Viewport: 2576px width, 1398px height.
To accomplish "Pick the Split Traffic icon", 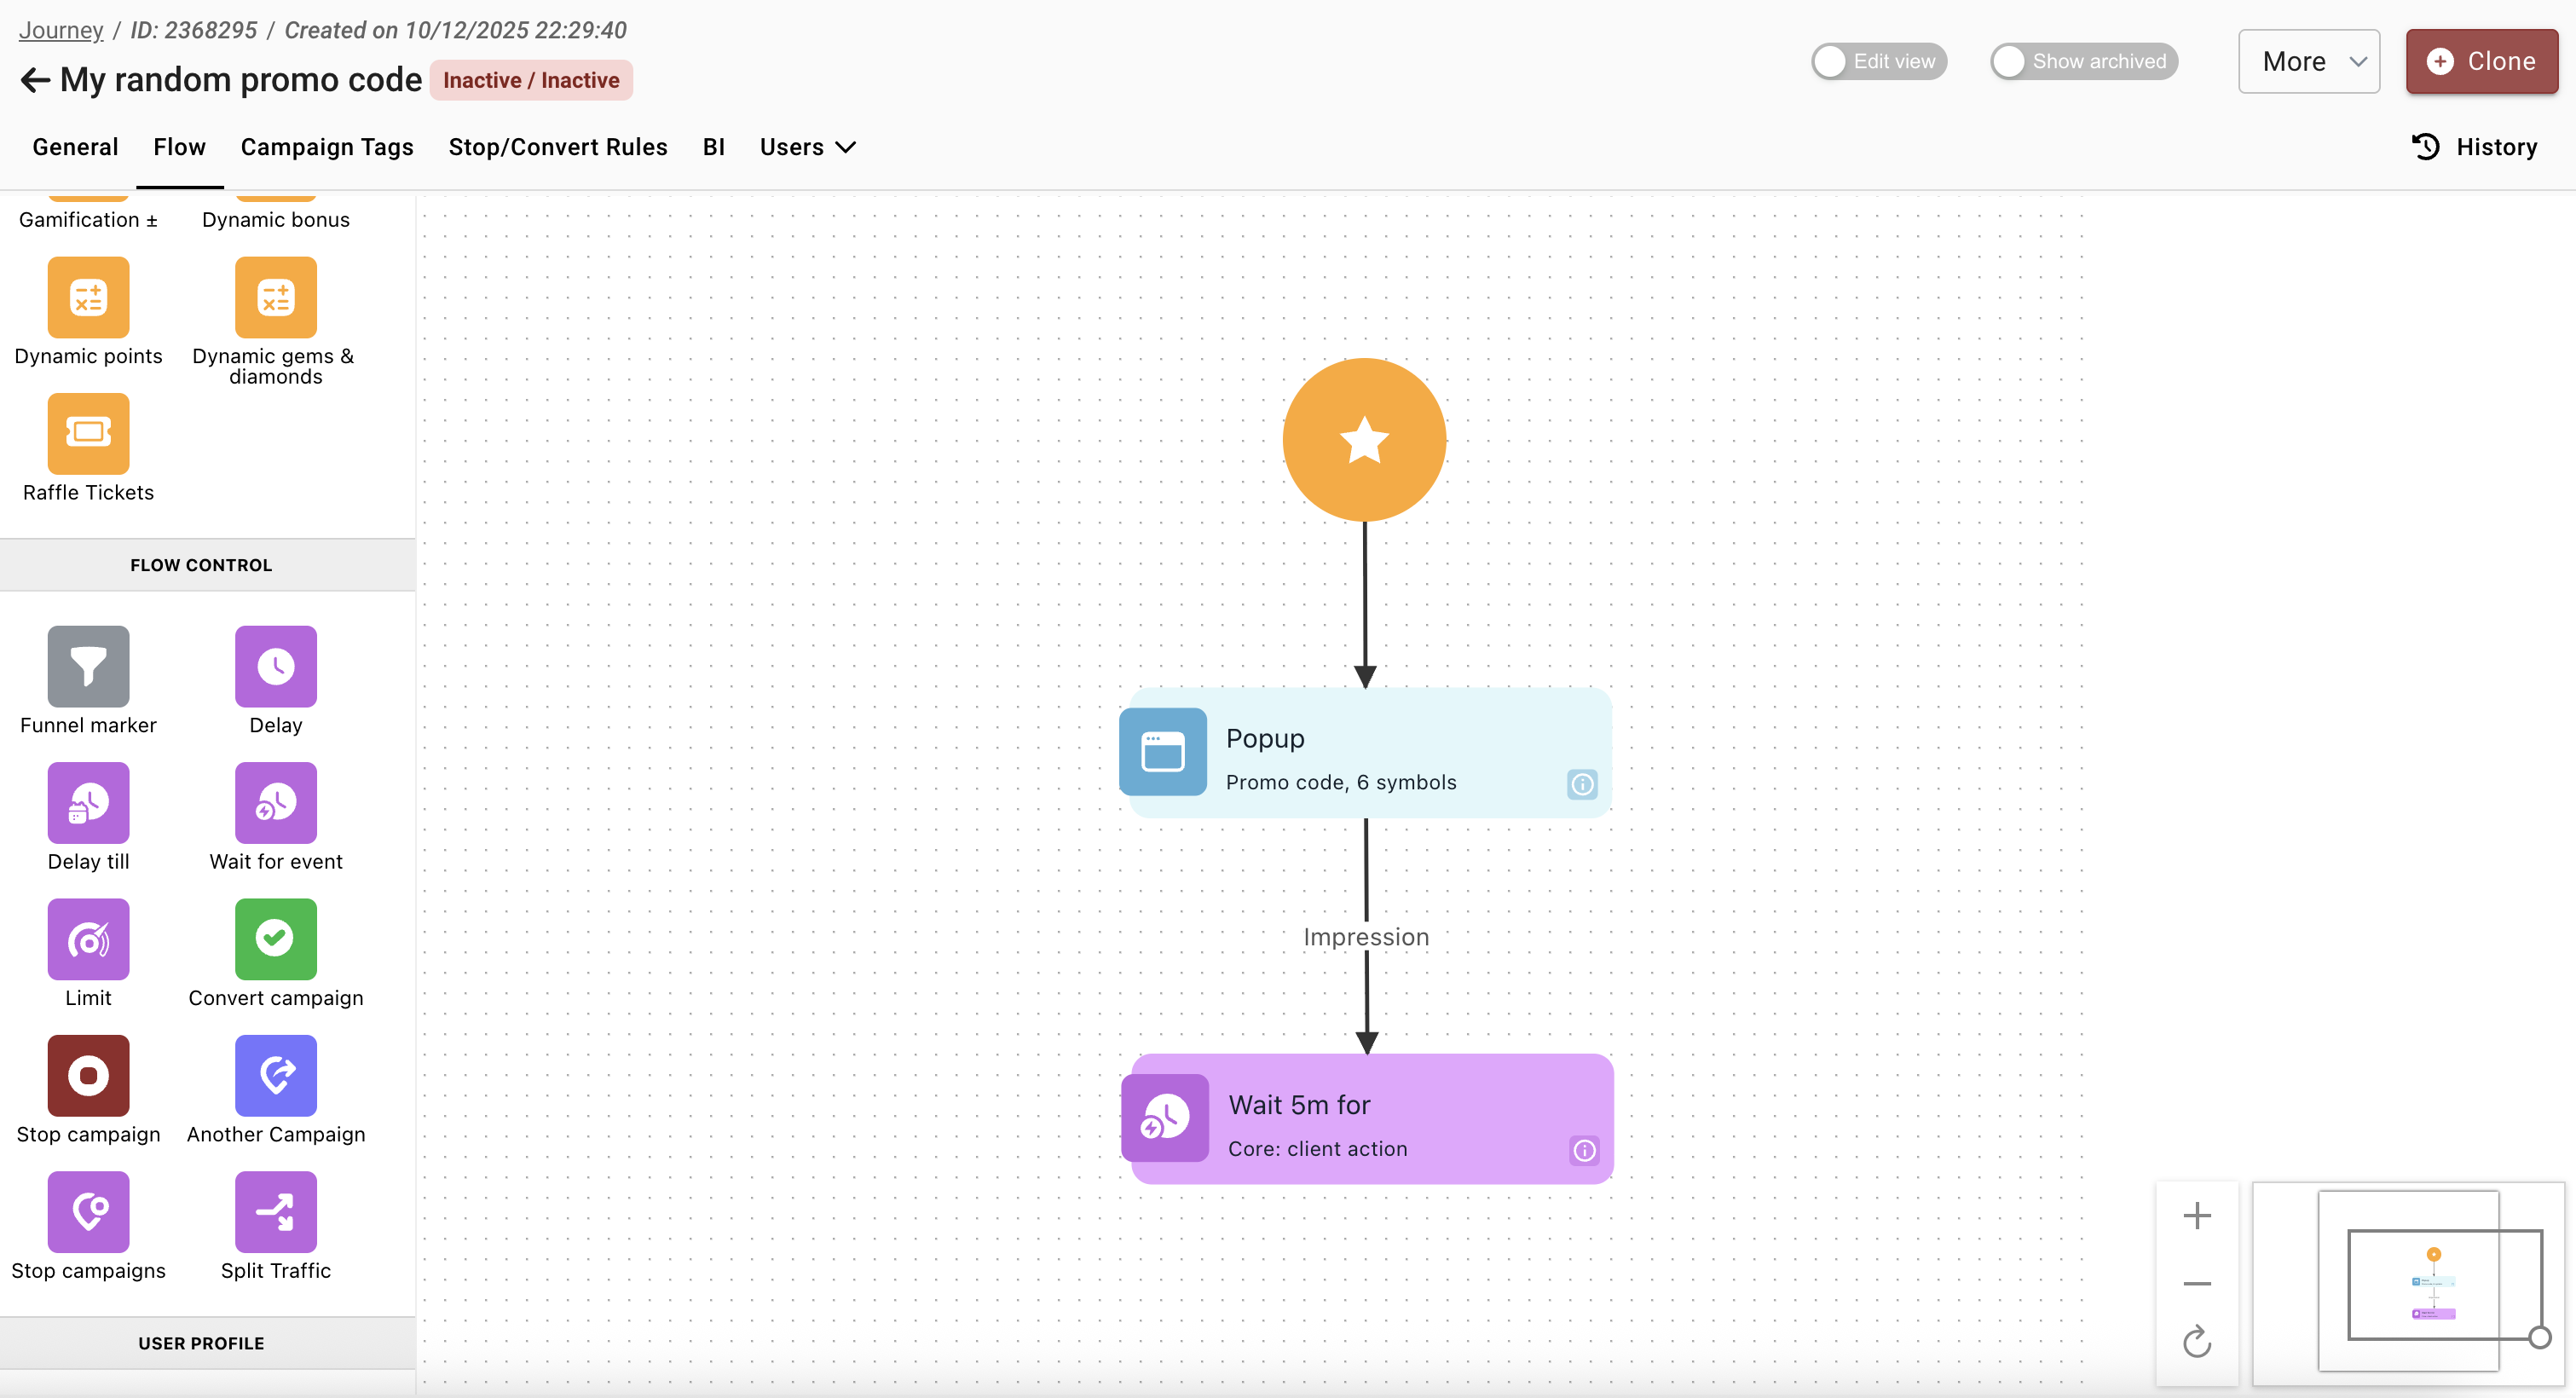I will [275, 1211].
